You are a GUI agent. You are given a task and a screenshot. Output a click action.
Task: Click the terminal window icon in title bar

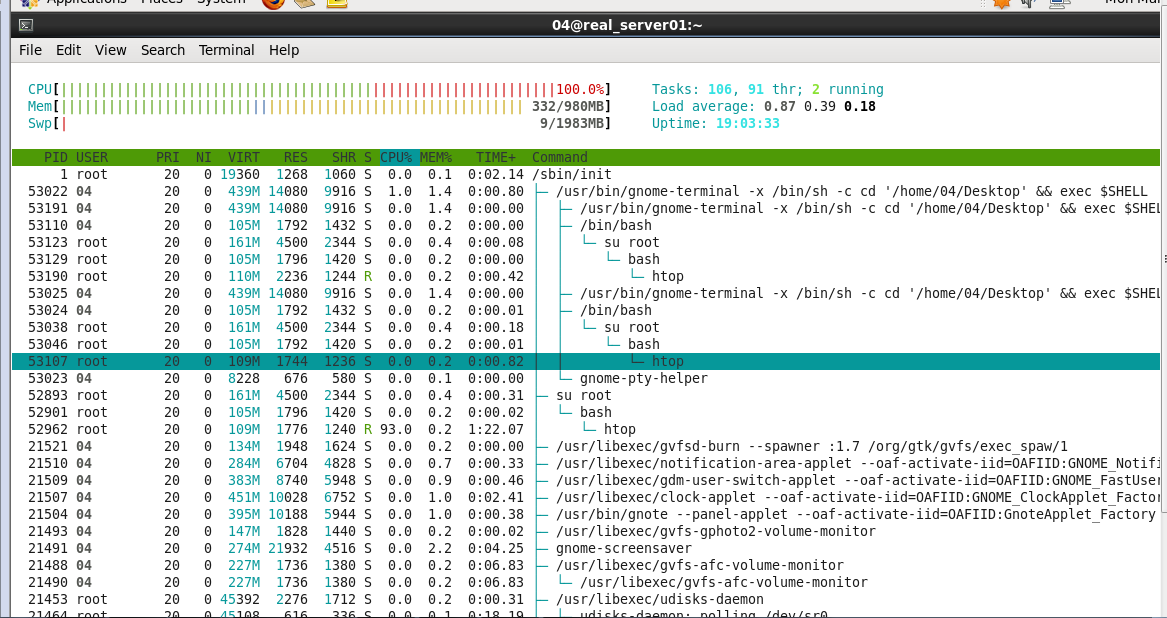pos(25,25)
